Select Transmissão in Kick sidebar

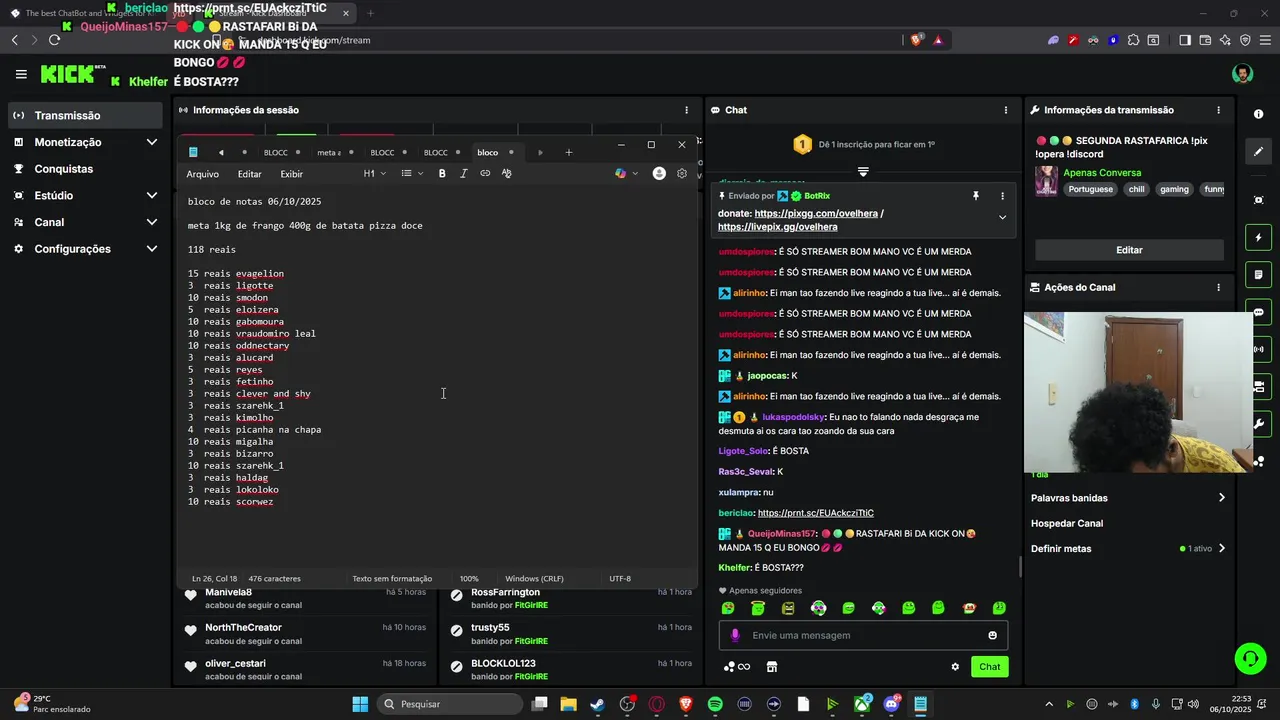pos(83,115)
